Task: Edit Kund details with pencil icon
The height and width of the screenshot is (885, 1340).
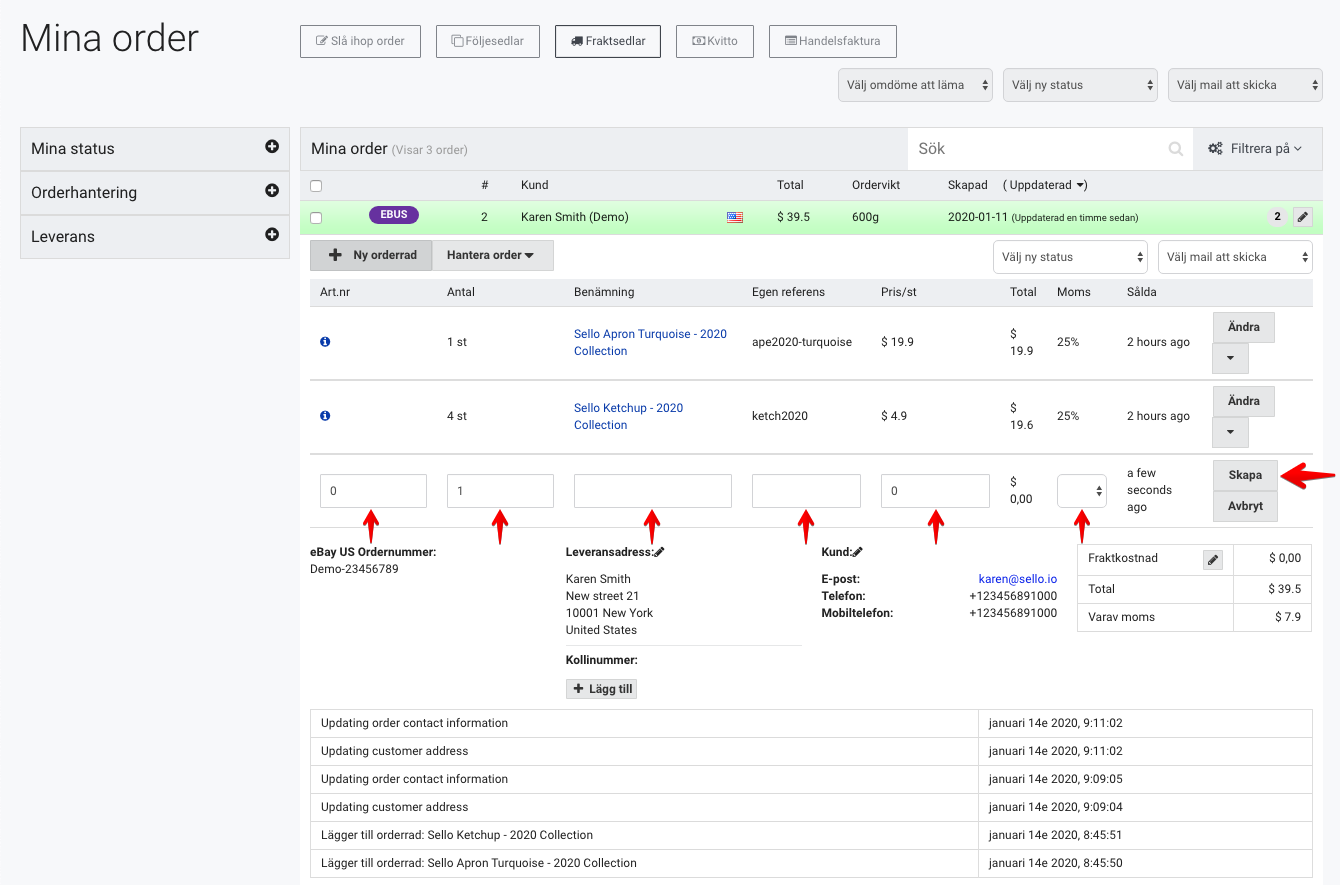Action: point(858,552)
